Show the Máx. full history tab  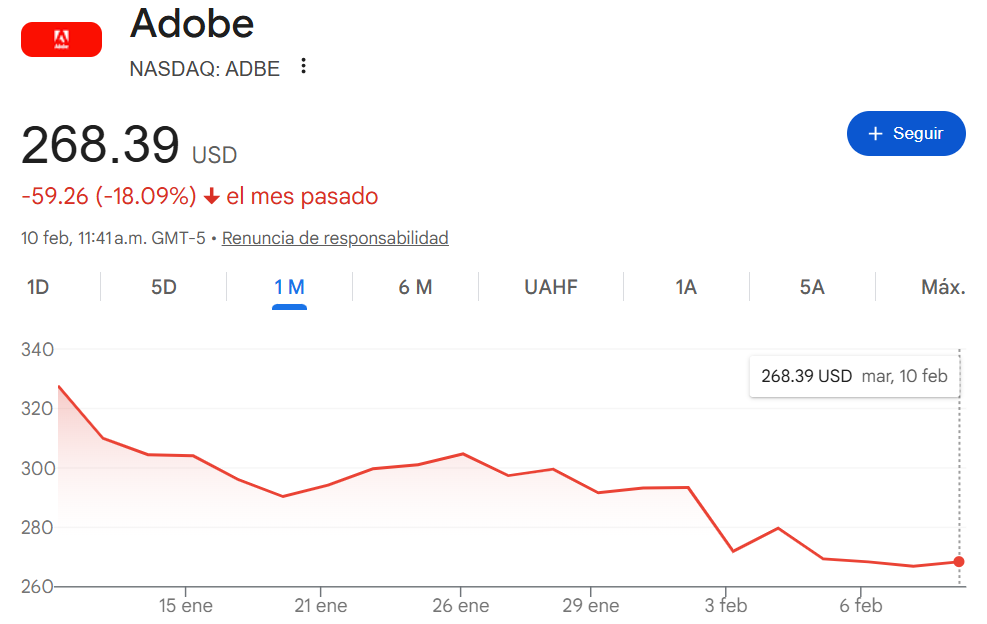(x=942, y=288)
